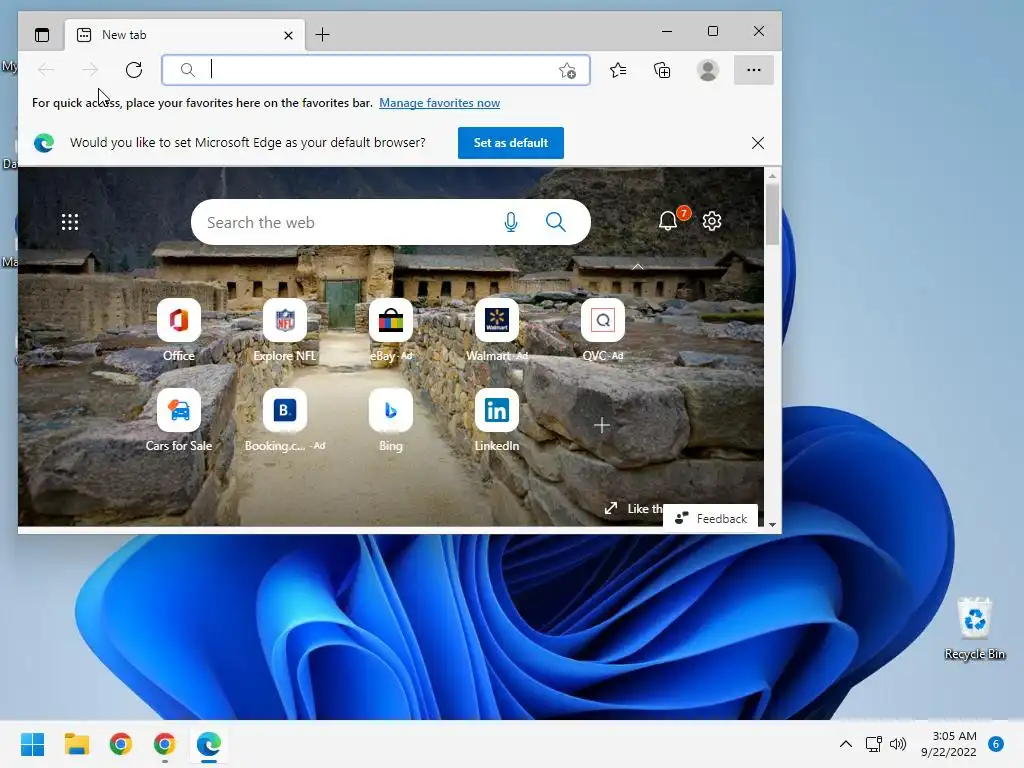Open Microsoft Edge taskbar icon
This screenshot has width=1024, height=768.
209,744
